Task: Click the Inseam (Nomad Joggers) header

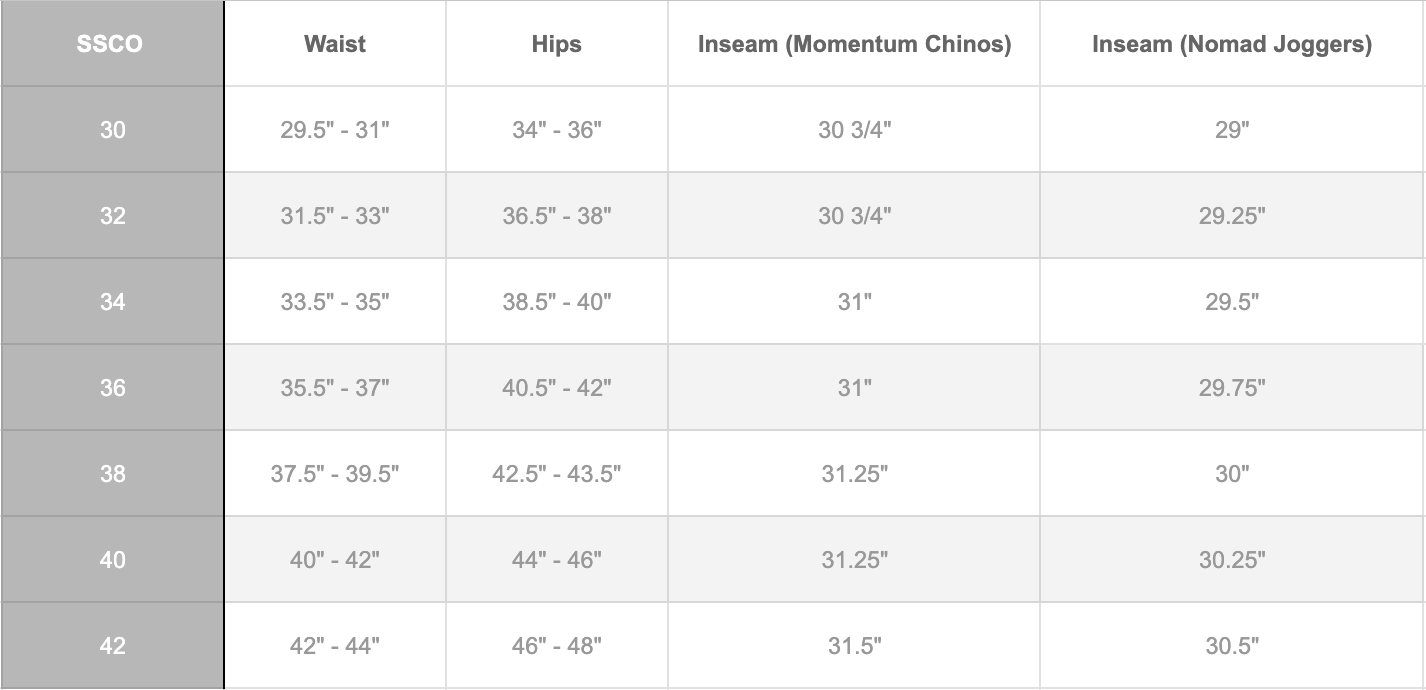Action: point(1232,44)
